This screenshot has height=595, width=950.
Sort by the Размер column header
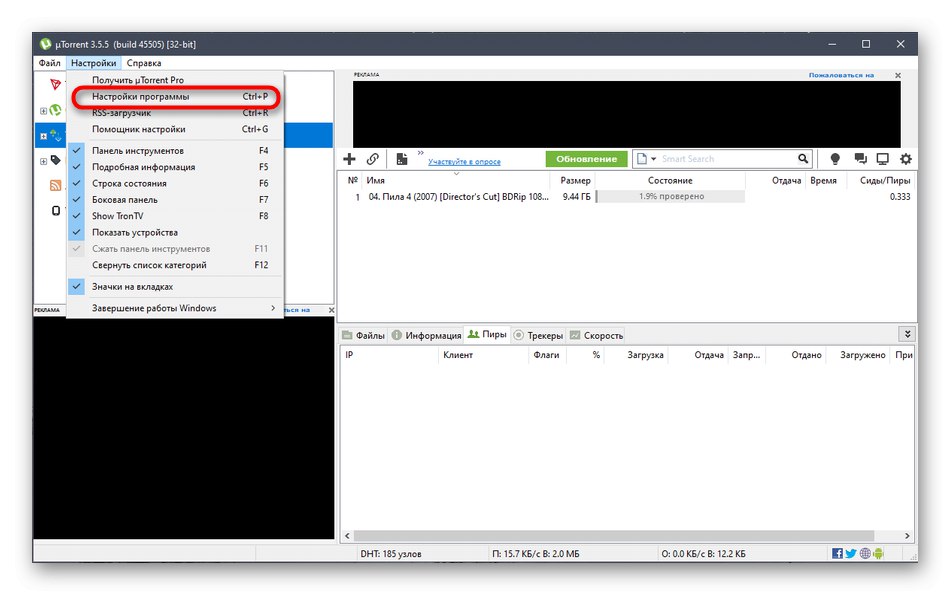[x=573, y=181]
